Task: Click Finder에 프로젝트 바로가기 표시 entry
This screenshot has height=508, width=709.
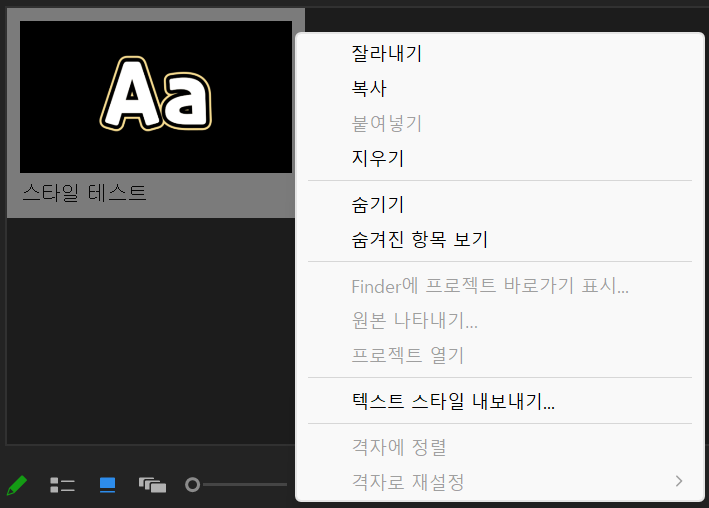Action: 500,286
